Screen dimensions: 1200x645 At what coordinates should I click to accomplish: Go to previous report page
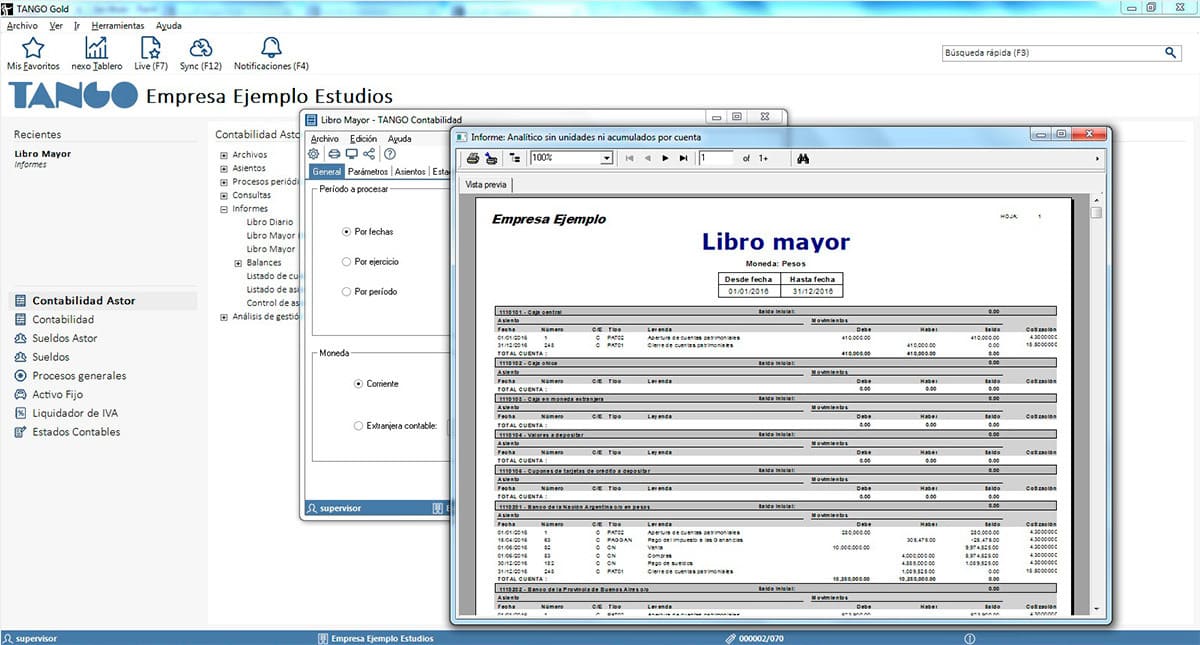[x=647, y=158]
